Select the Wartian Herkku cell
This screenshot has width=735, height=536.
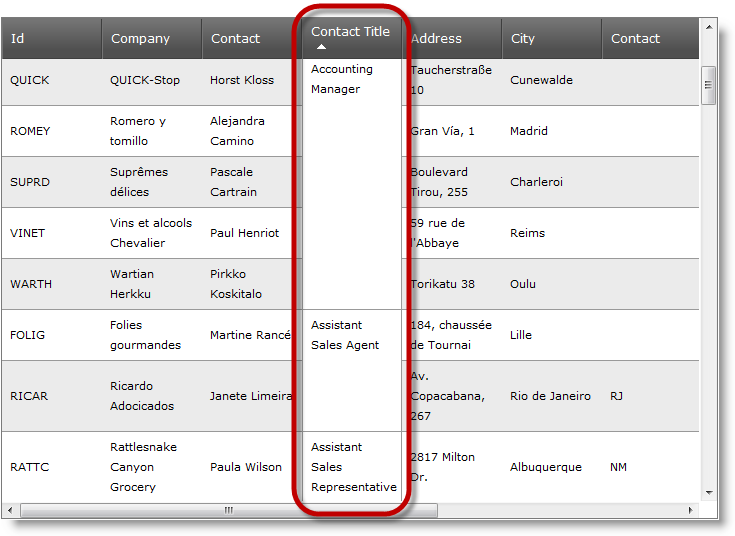152,284
